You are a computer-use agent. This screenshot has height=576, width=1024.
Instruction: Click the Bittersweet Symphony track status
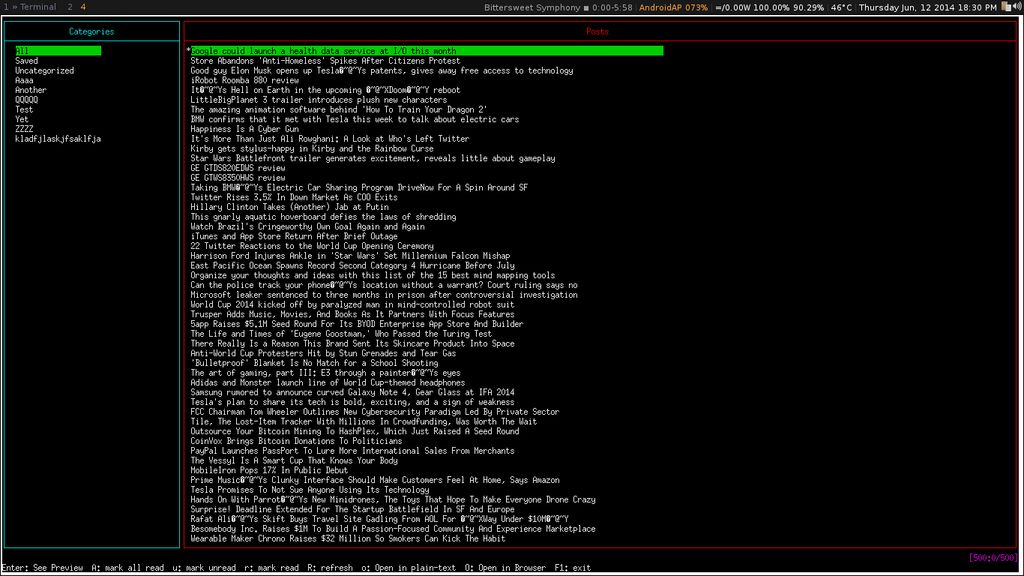(558, 7)
